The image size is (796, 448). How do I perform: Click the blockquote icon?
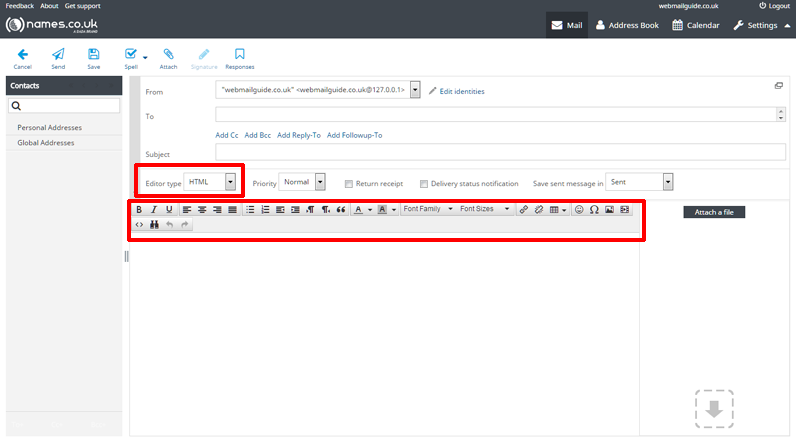click(x=341, y=210)
